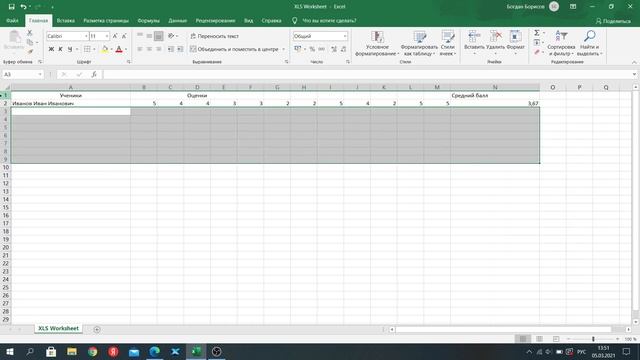The width and height of the screenshot is (640, 360).
Task: Expand Объединить и поместить в центре arrow
Action: coord(284,49)
